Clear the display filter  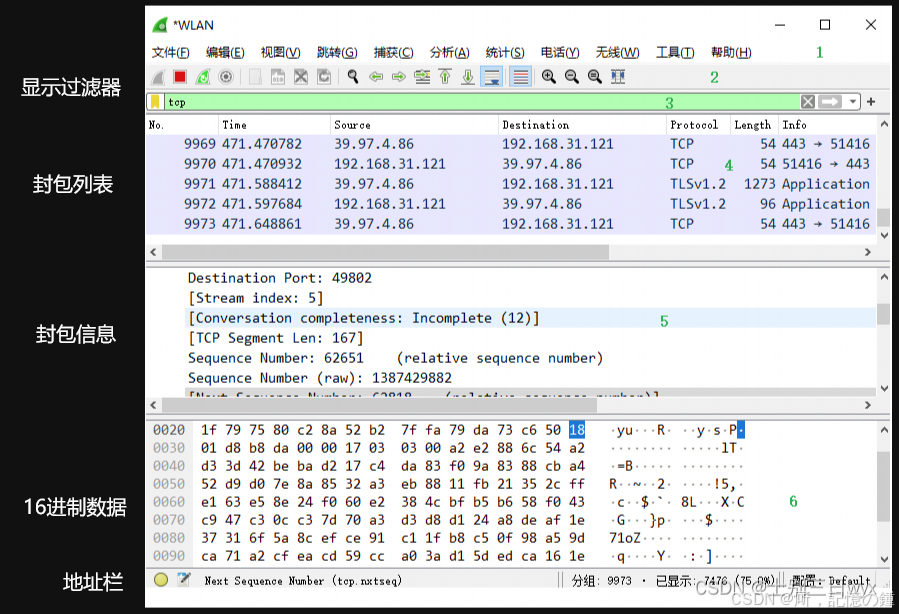coord(808,102)
